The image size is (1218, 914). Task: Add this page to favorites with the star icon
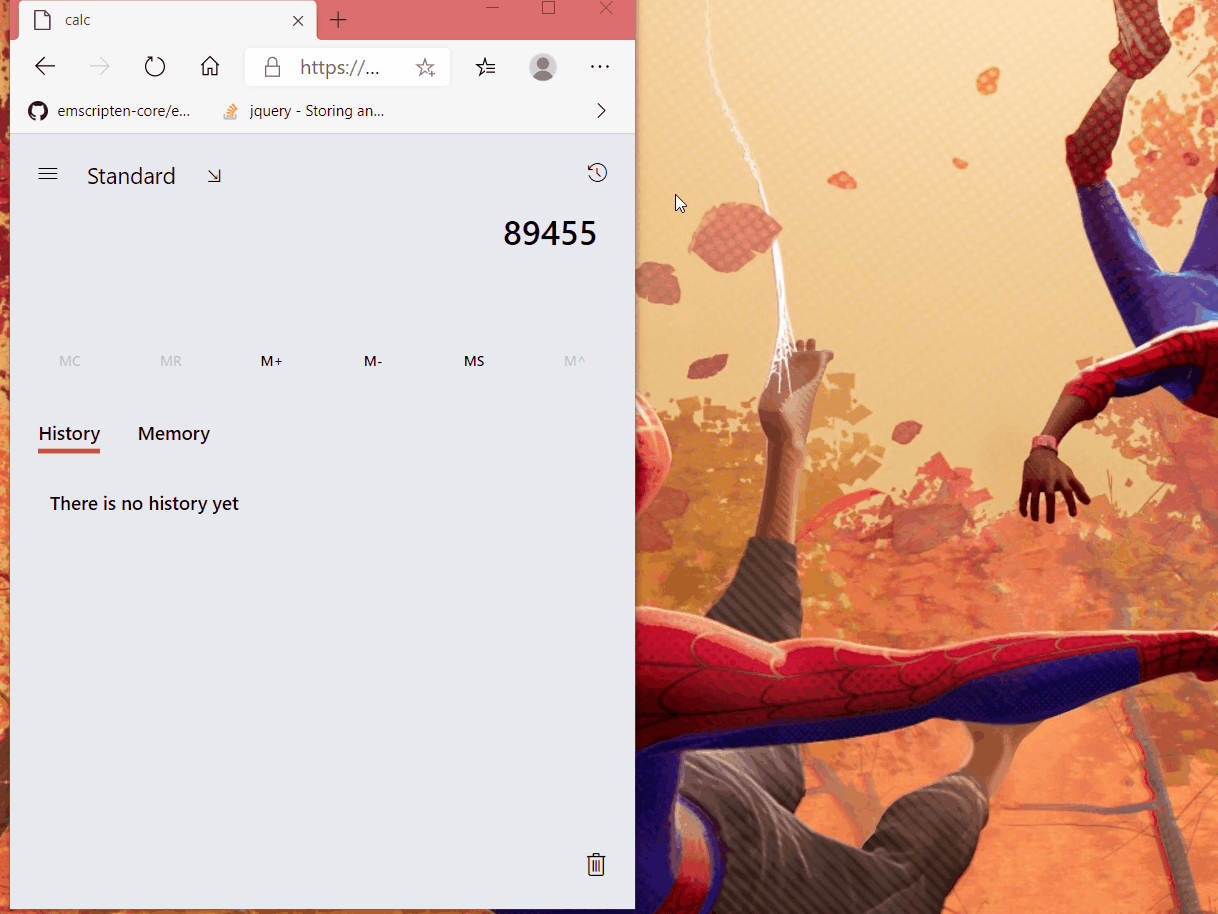(425, 67)
